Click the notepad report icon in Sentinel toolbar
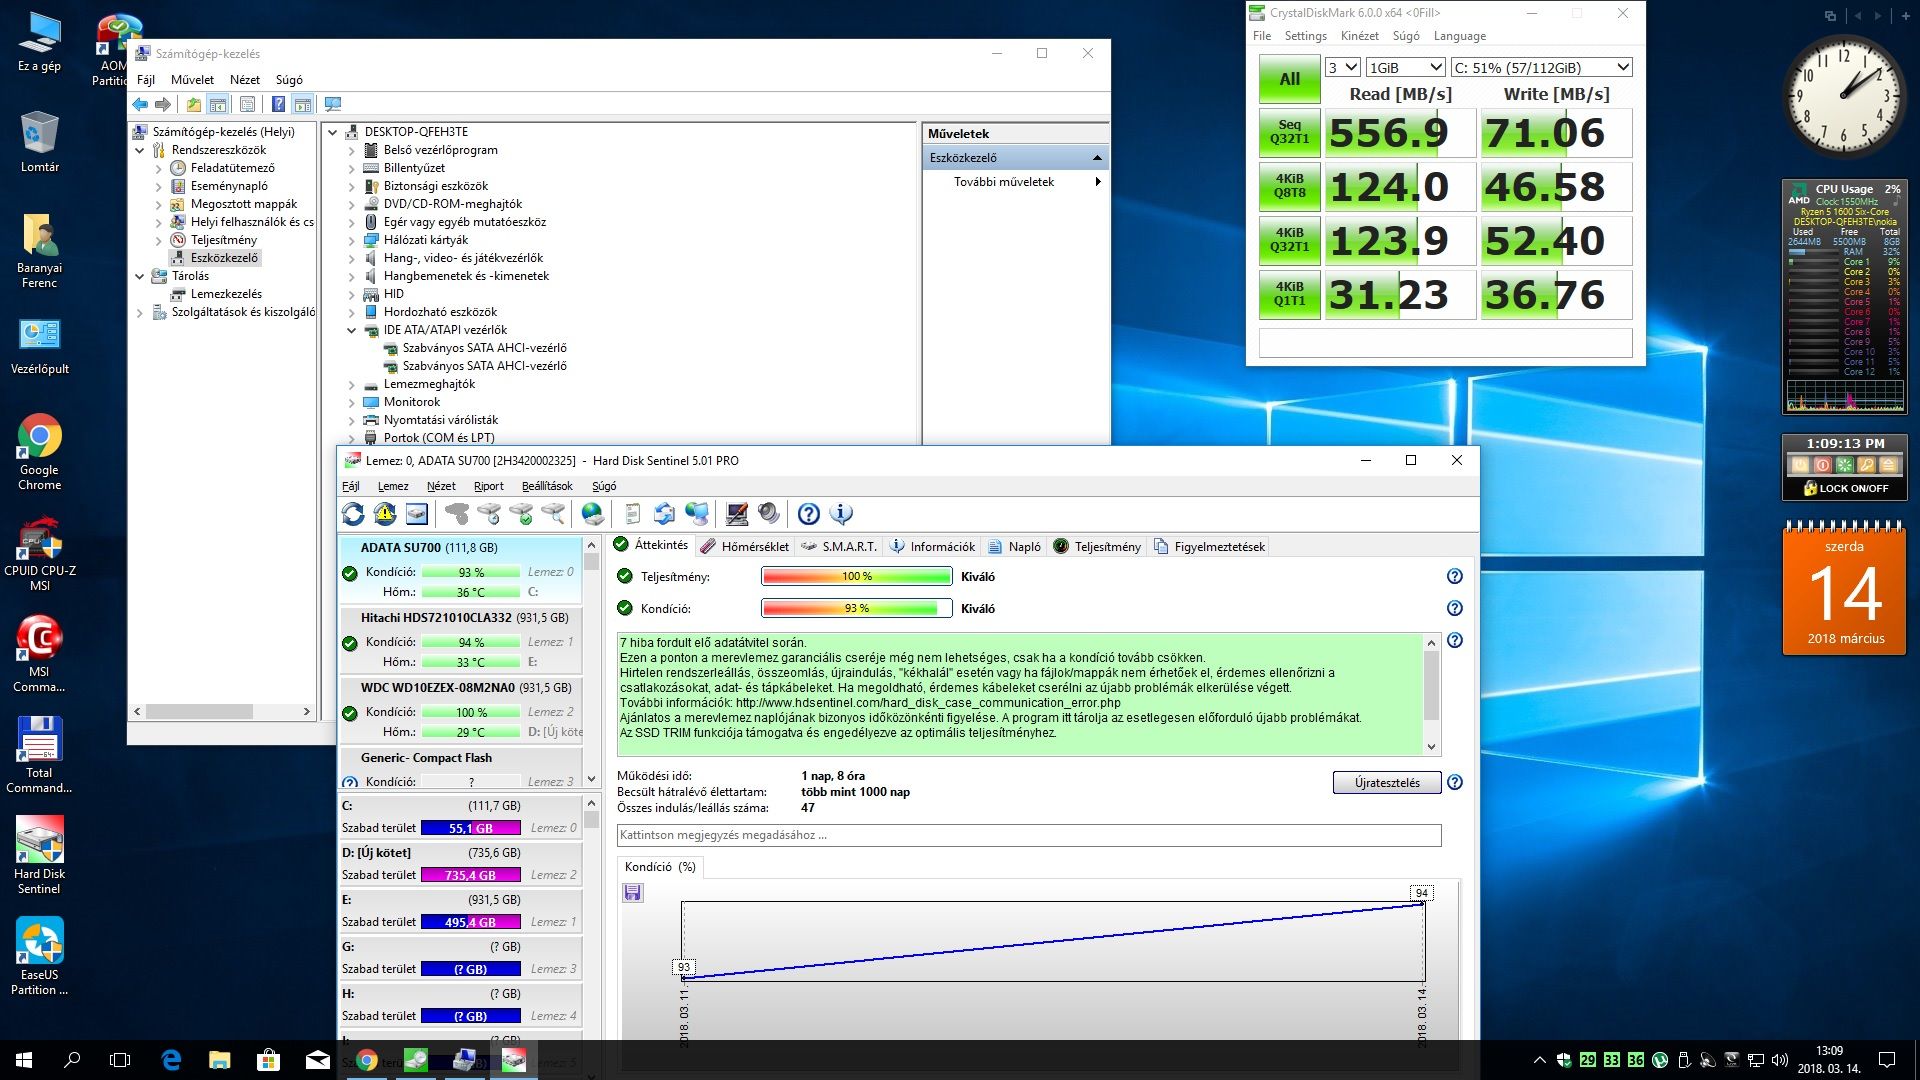This screenshot has height=1080, width=1920. tap(633, 514)
